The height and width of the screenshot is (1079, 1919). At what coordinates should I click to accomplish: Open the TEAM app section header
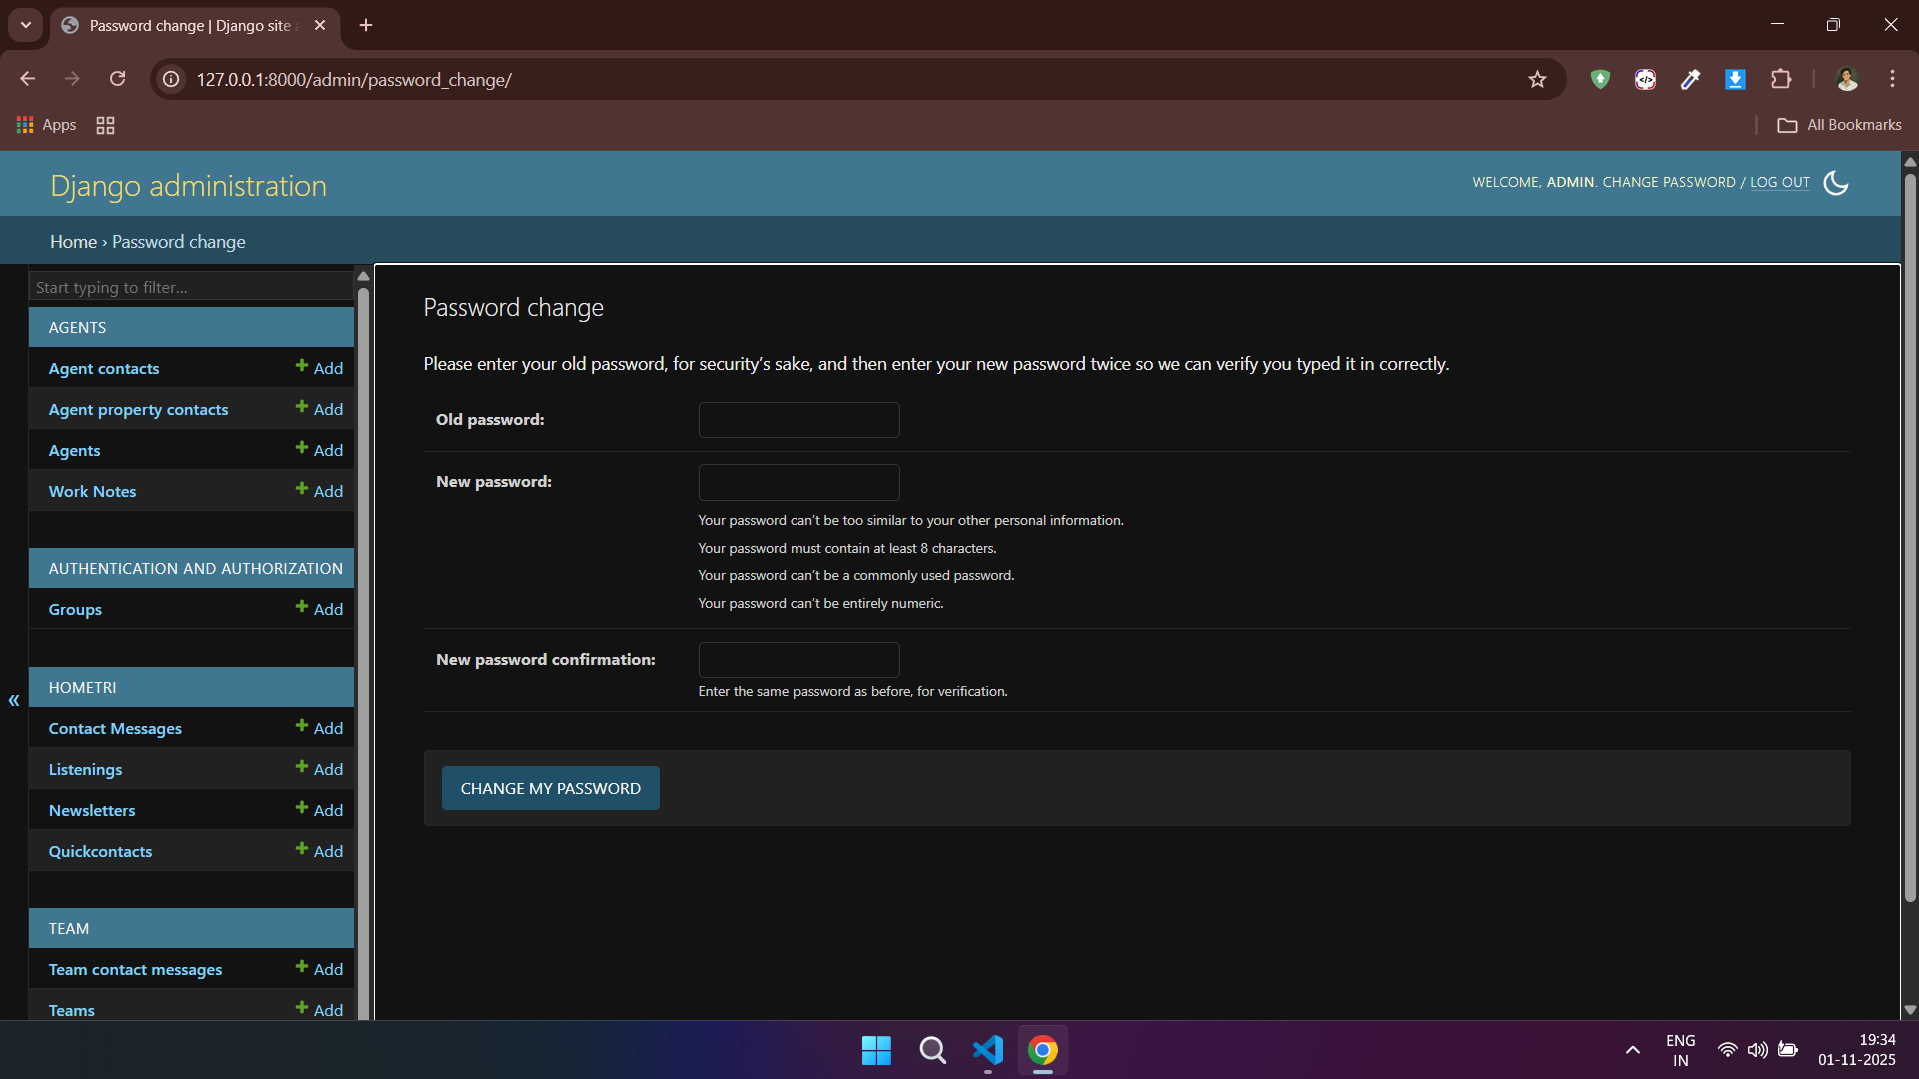[x=69, y=929]
